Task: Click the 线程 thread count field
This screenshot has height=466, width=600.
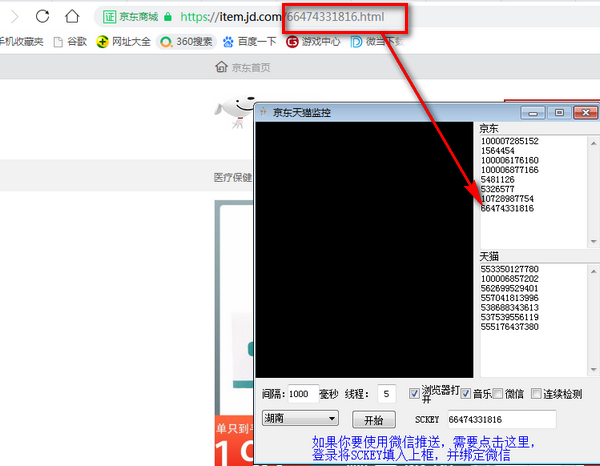Action: pyautogui.click(x=386, y=394)
